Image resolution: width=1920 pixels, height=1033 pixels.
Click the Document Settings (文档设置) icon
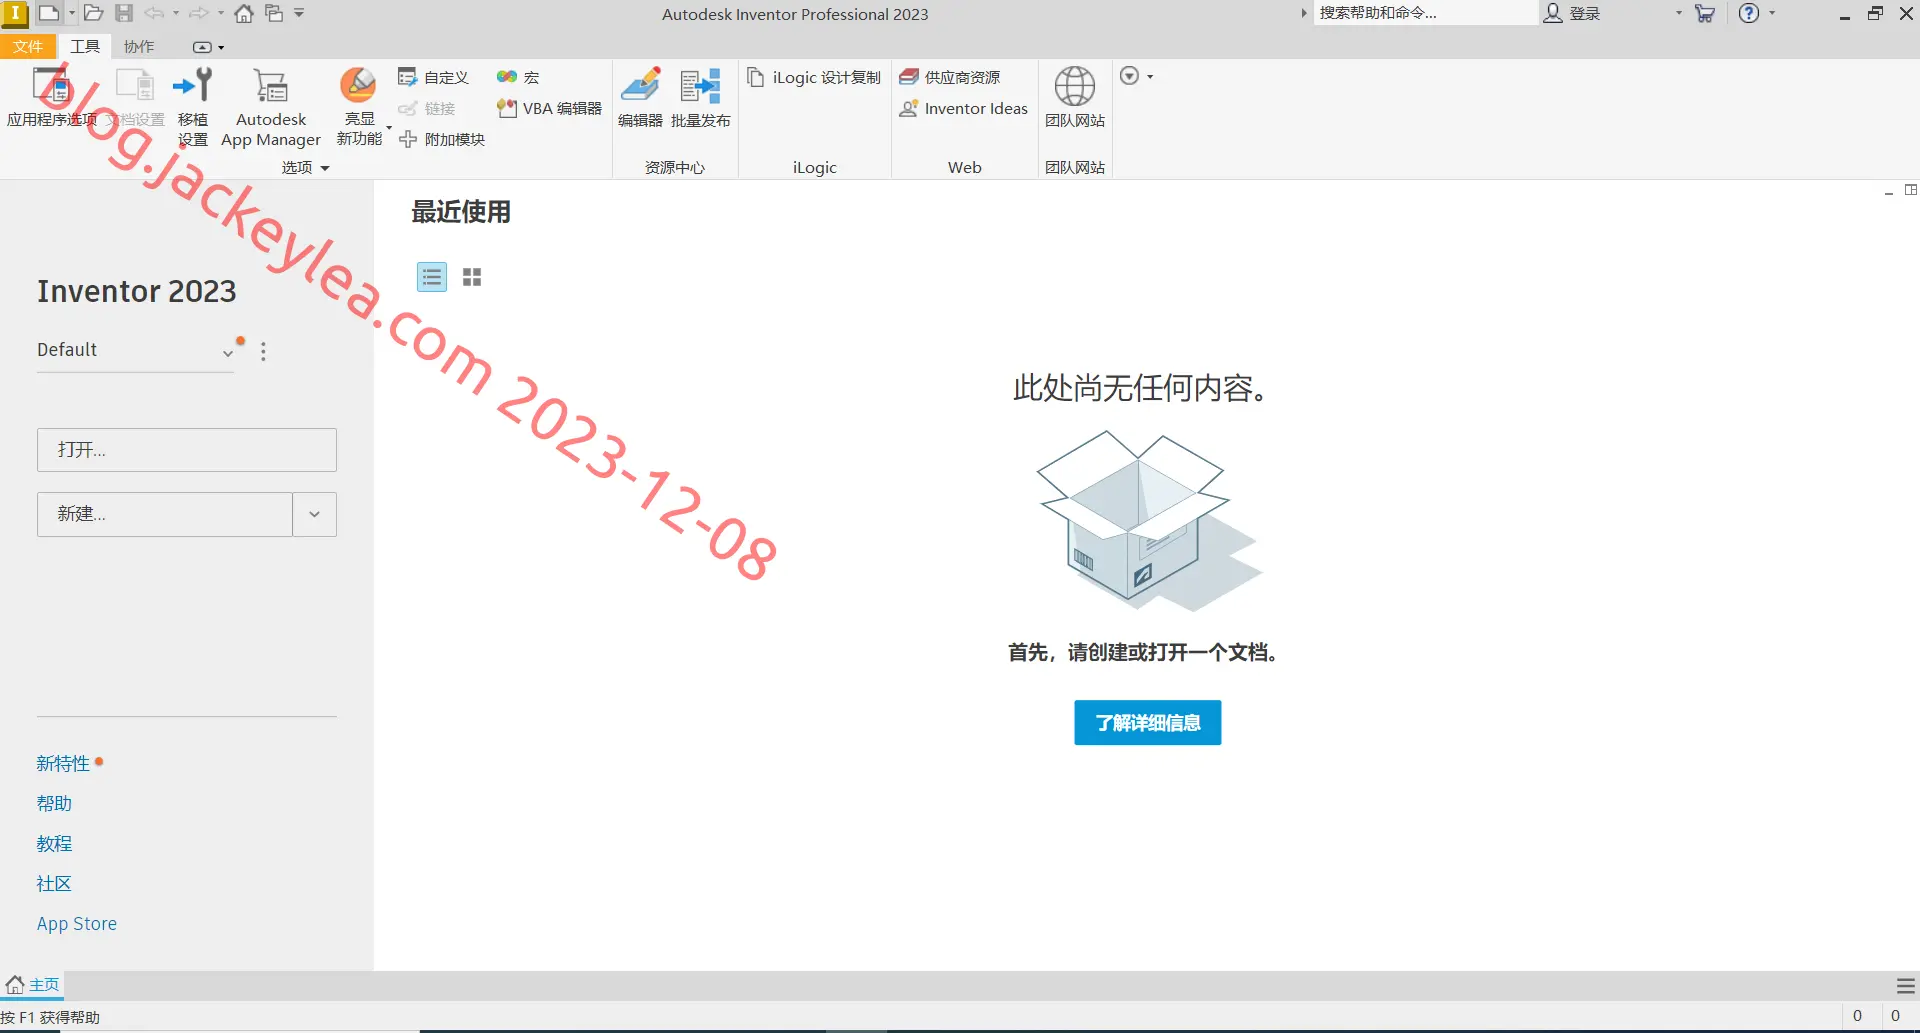135,97
